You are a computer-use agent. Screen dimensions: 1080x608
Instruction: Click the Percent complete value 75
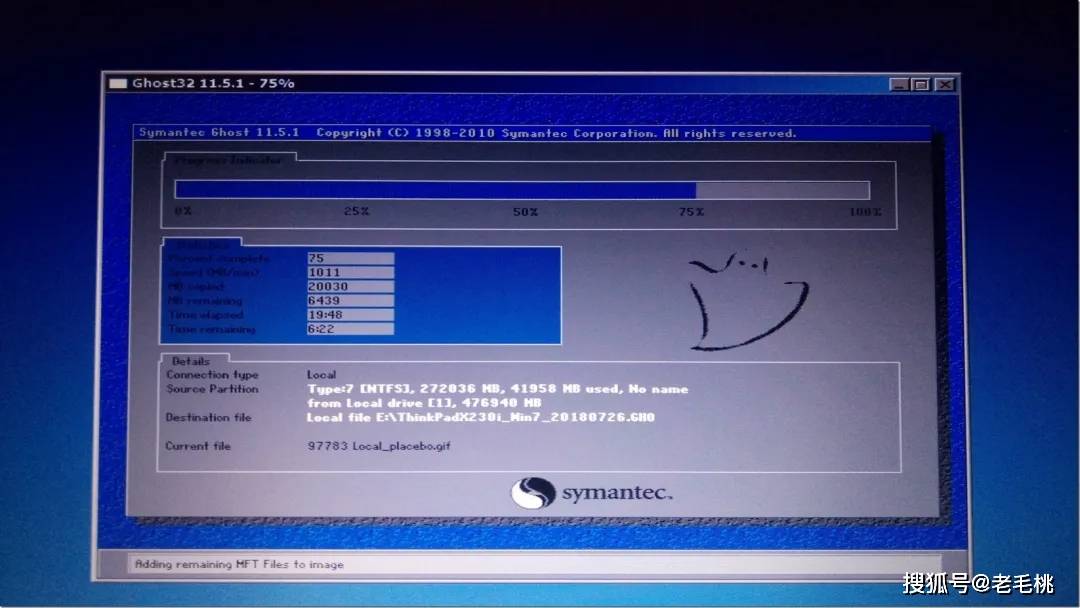click(x=350, y=258)
